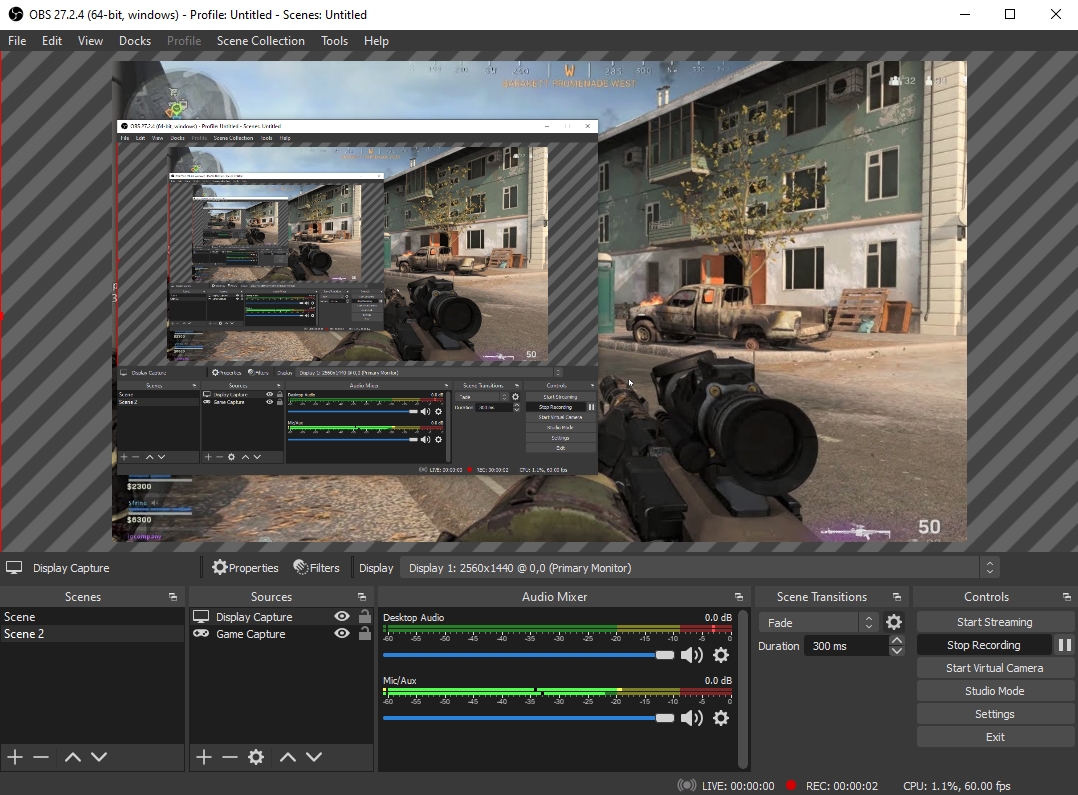Unlock the Display Capture source
Screen dimensions: 1078x795
[x=364, y=617]
